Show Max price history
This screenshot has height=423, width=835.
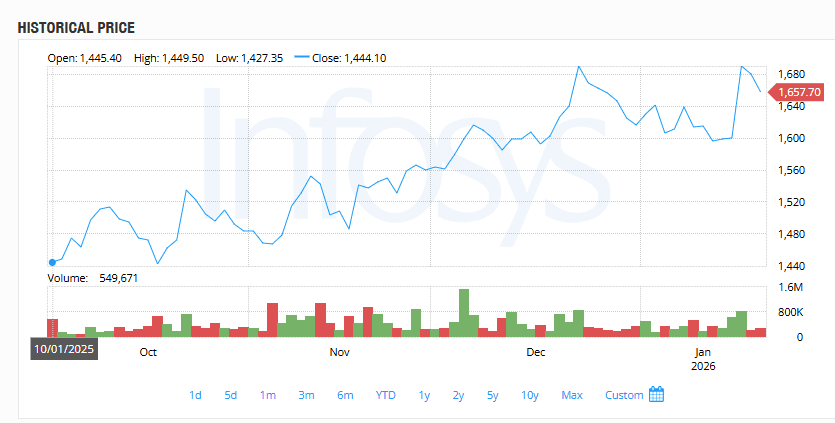click(572, 395)
